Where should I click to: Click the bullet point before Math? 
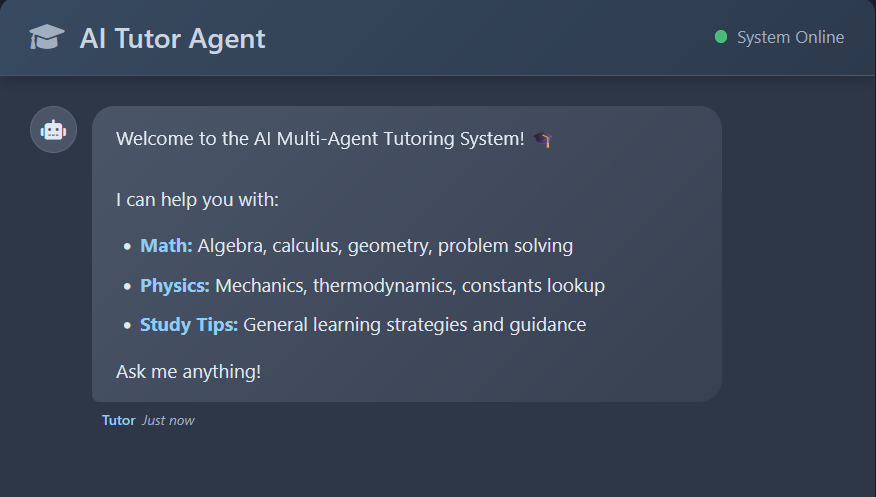point(127,246)
